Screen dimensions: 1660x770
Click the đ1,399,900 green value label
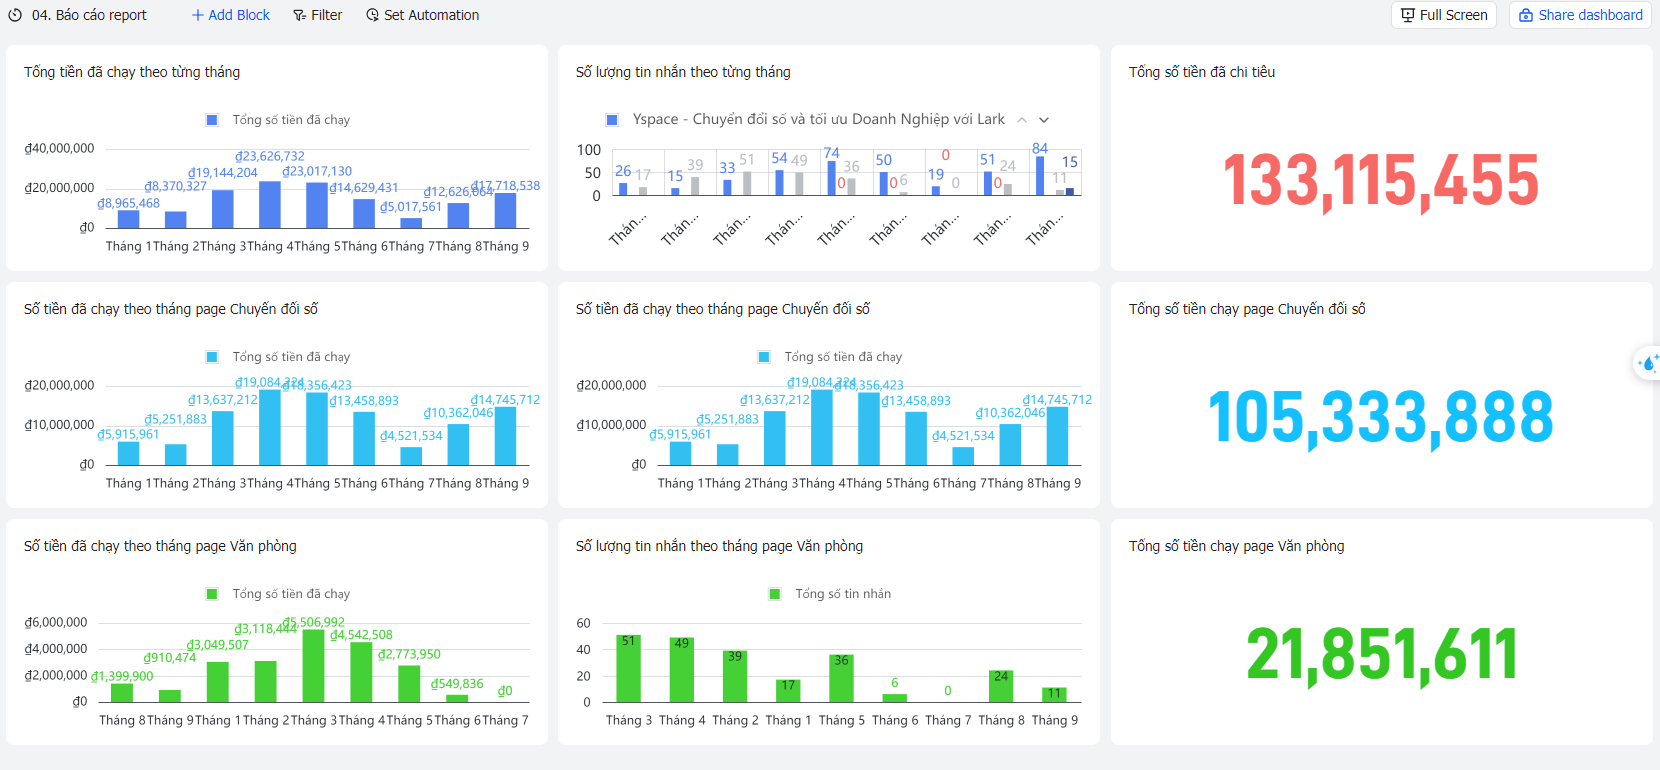(122, 677)
